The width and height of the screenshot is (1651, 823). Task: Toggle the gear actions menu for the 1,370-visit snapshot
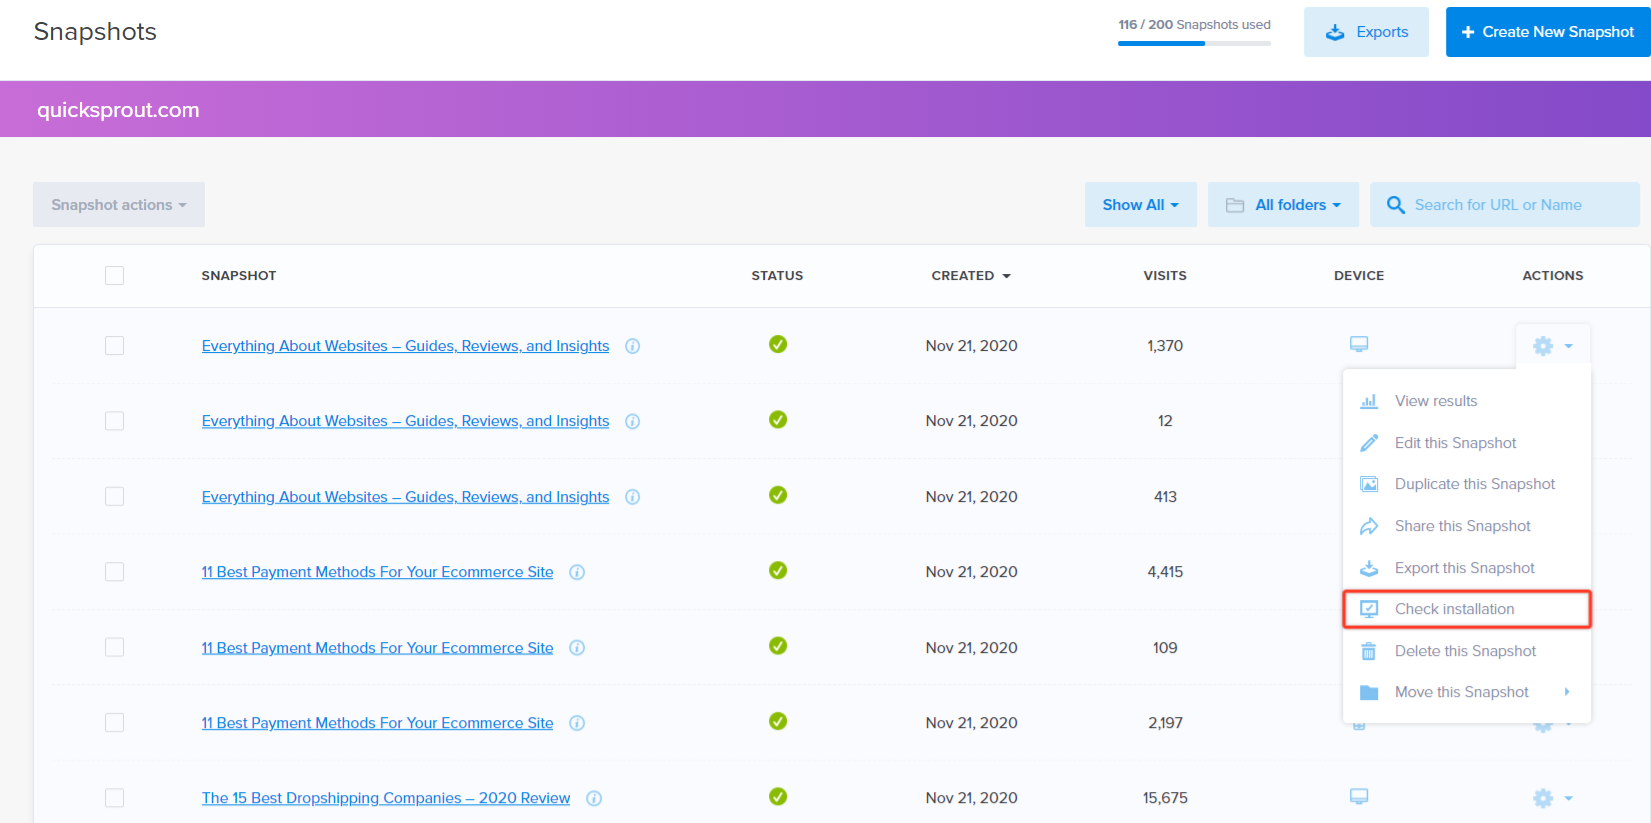click(1553, 346)
